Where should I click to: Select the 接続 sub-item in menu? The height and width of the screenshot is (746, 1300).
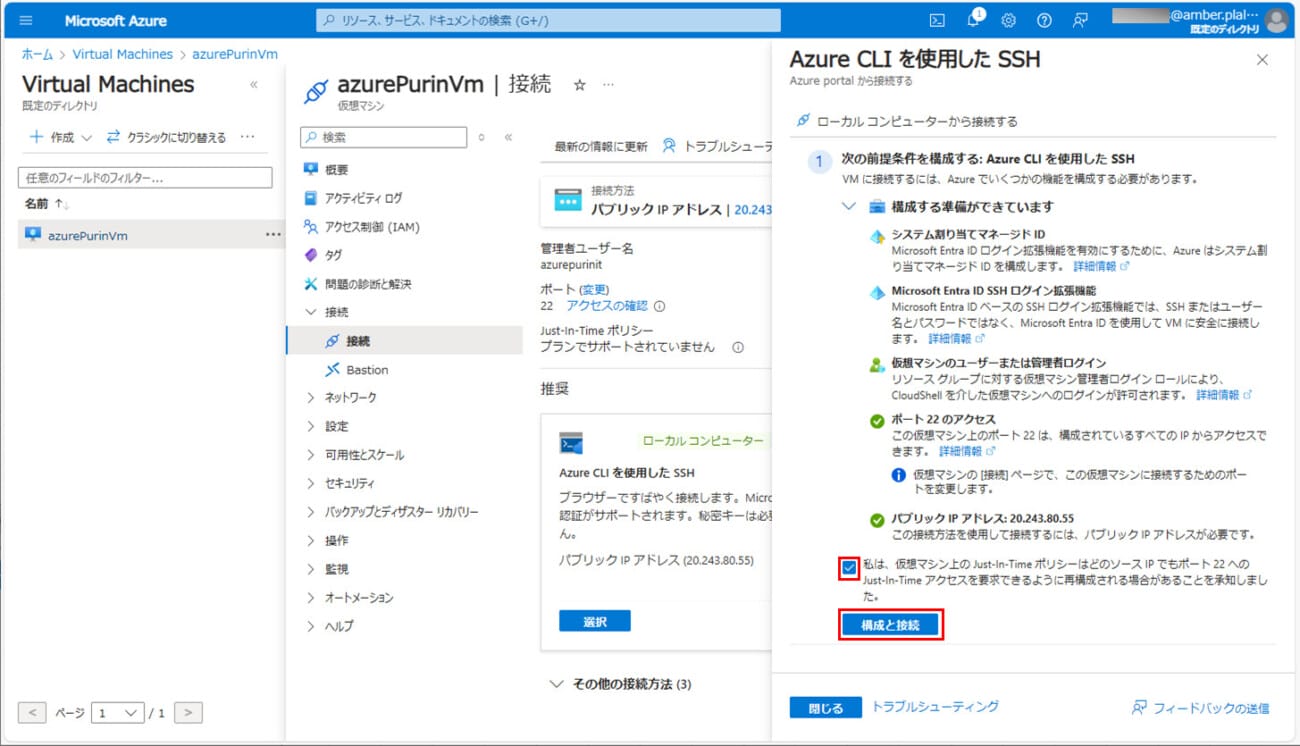(x=404, y=341)
